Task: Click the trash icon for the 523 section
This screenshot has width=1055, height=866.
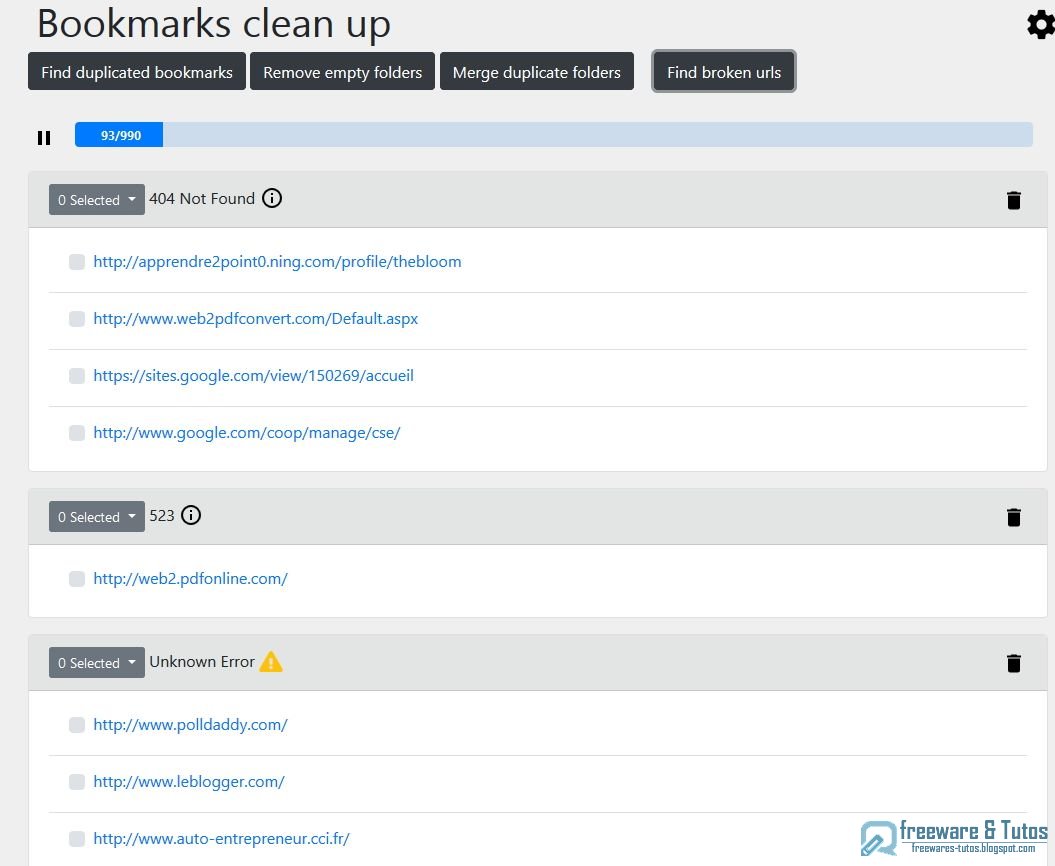Action: 1014,517
